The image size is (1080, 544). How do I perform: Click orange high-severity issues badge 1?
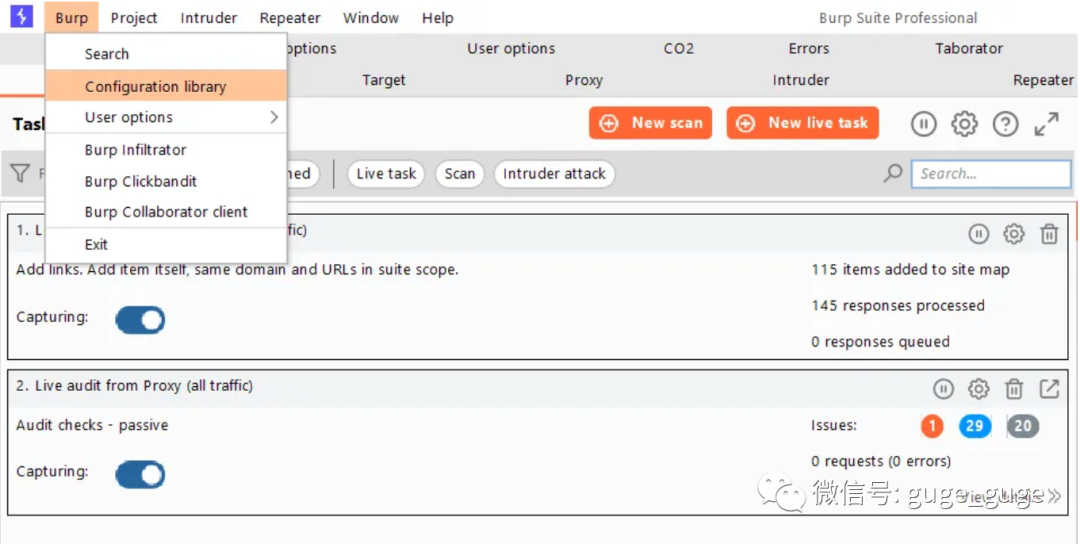(x=932, y=426)
